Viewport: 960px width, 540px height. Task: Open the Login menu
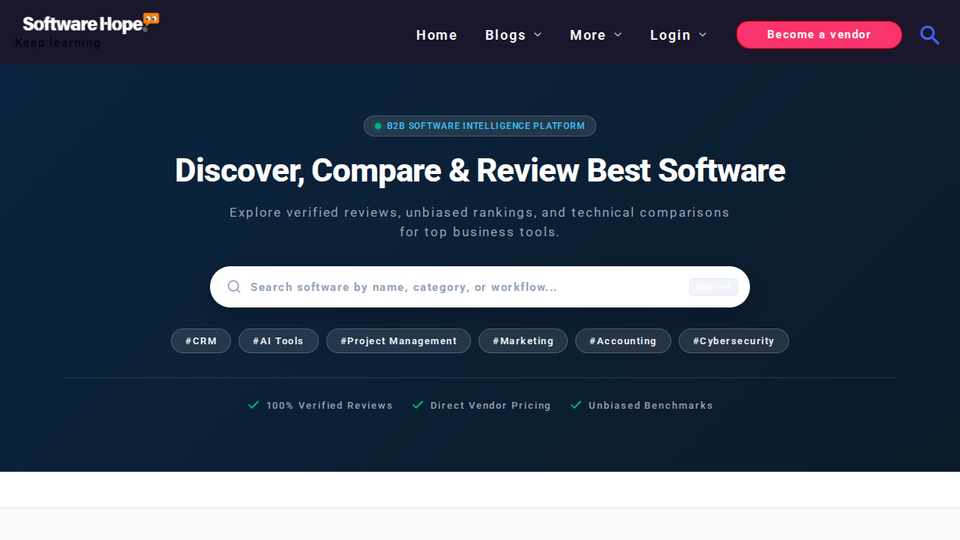click(x=678, y=35)
